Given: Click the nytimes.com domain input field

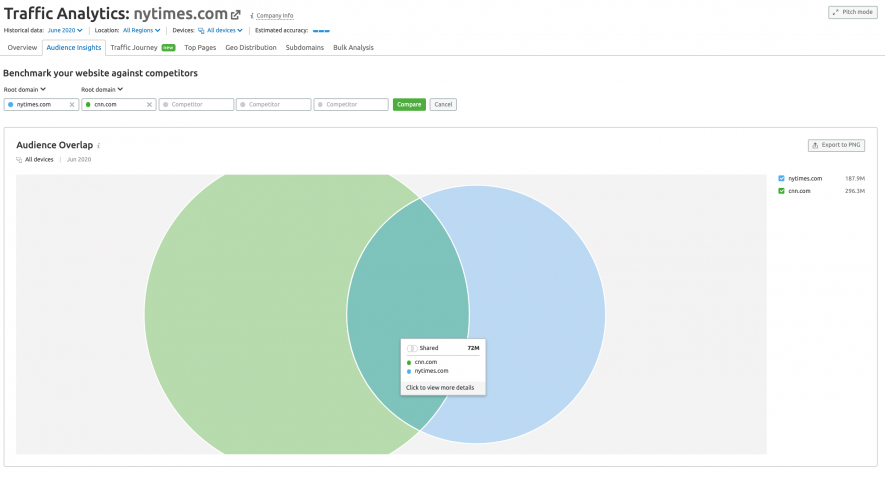Looking at the screenshot, I should coord(41,104).
